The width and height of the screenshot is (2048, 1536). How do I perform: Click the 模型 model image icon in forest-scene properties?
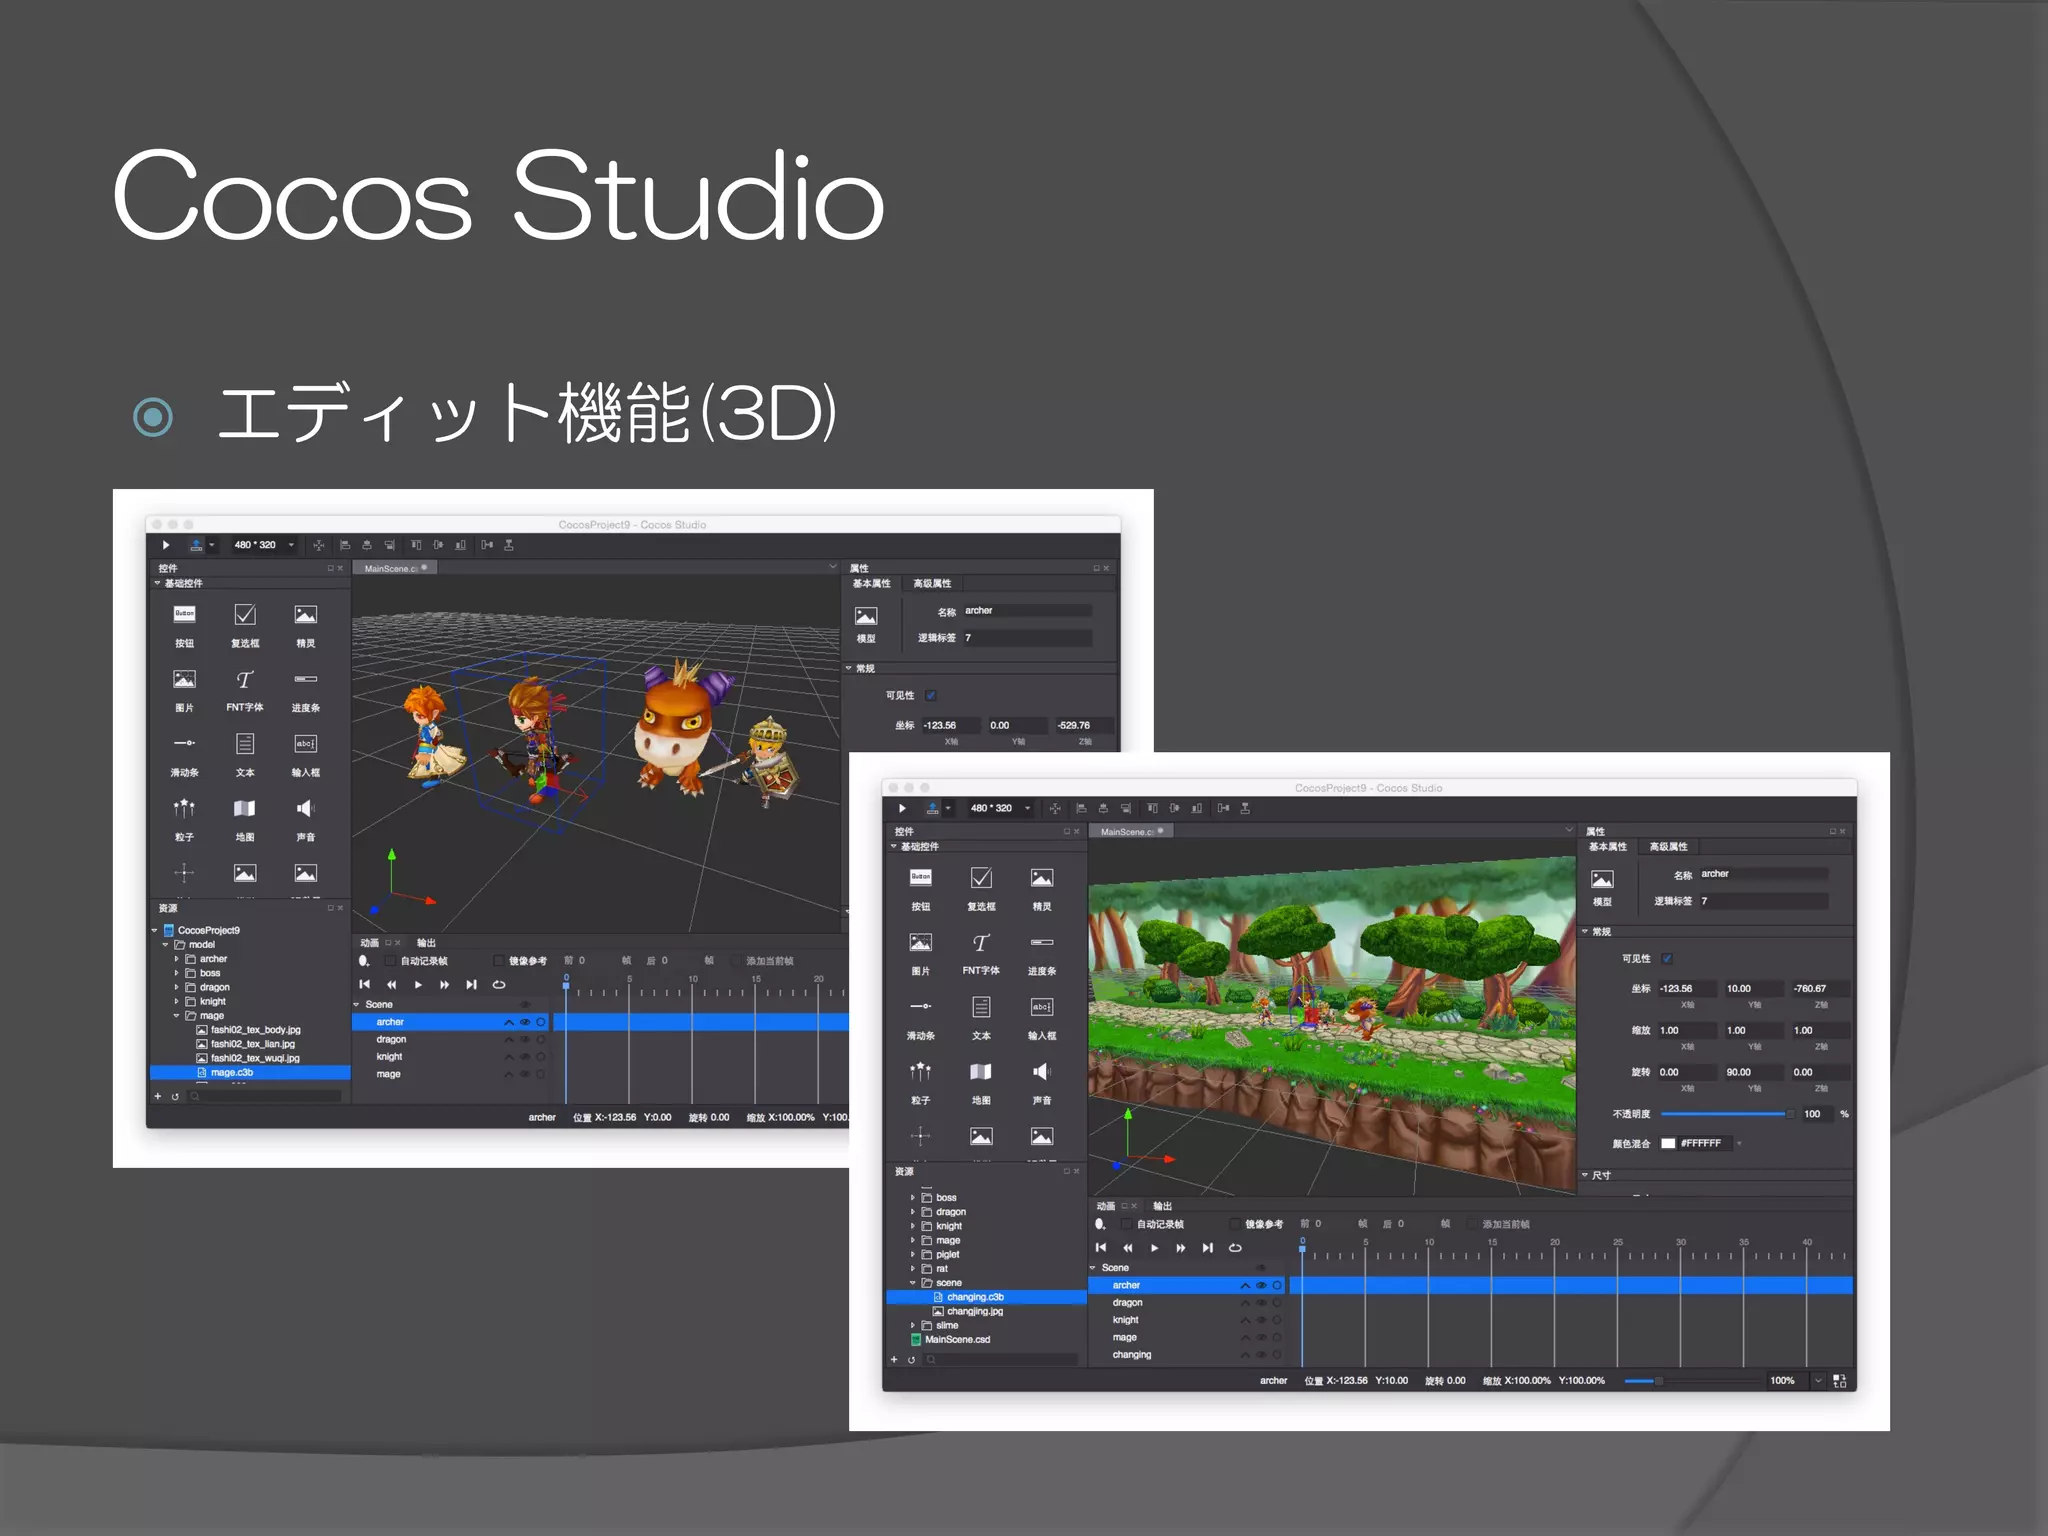1602,879
